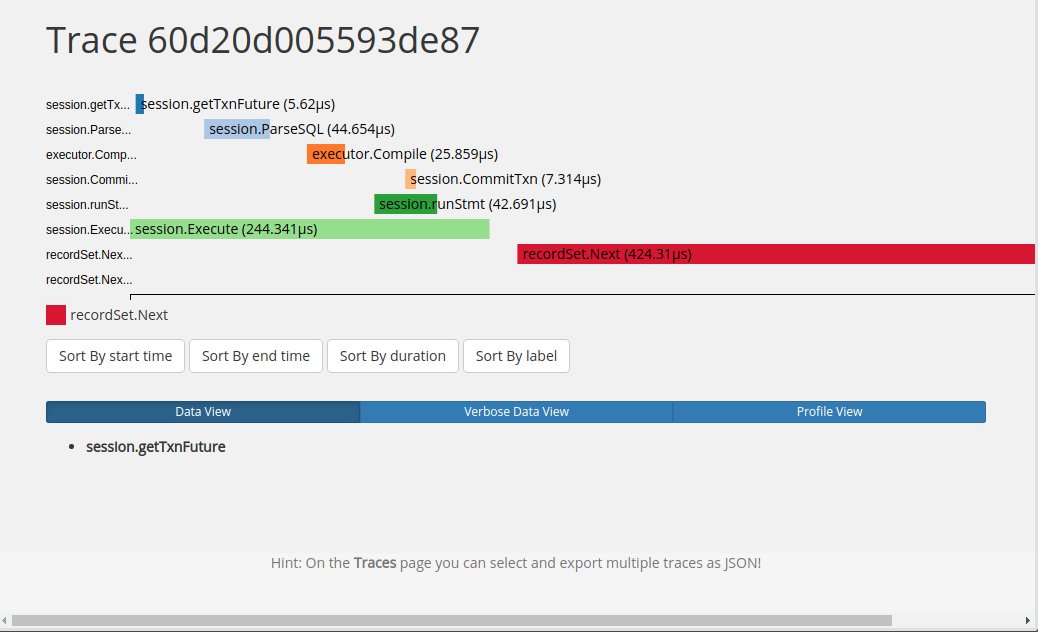The image size is (1038, 632).
Task: Open the Profile View tab
Action: (829, 411)
